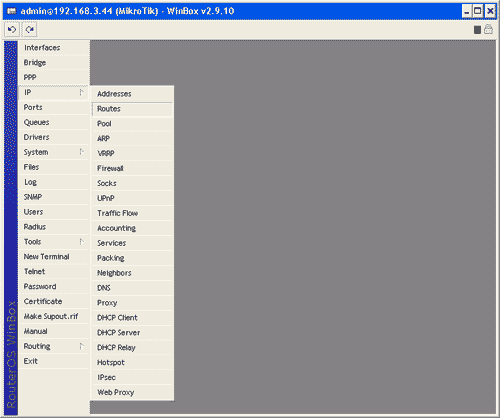Open DNS settings from the IP submenu

pyautogui.click(x=132, y=288)
